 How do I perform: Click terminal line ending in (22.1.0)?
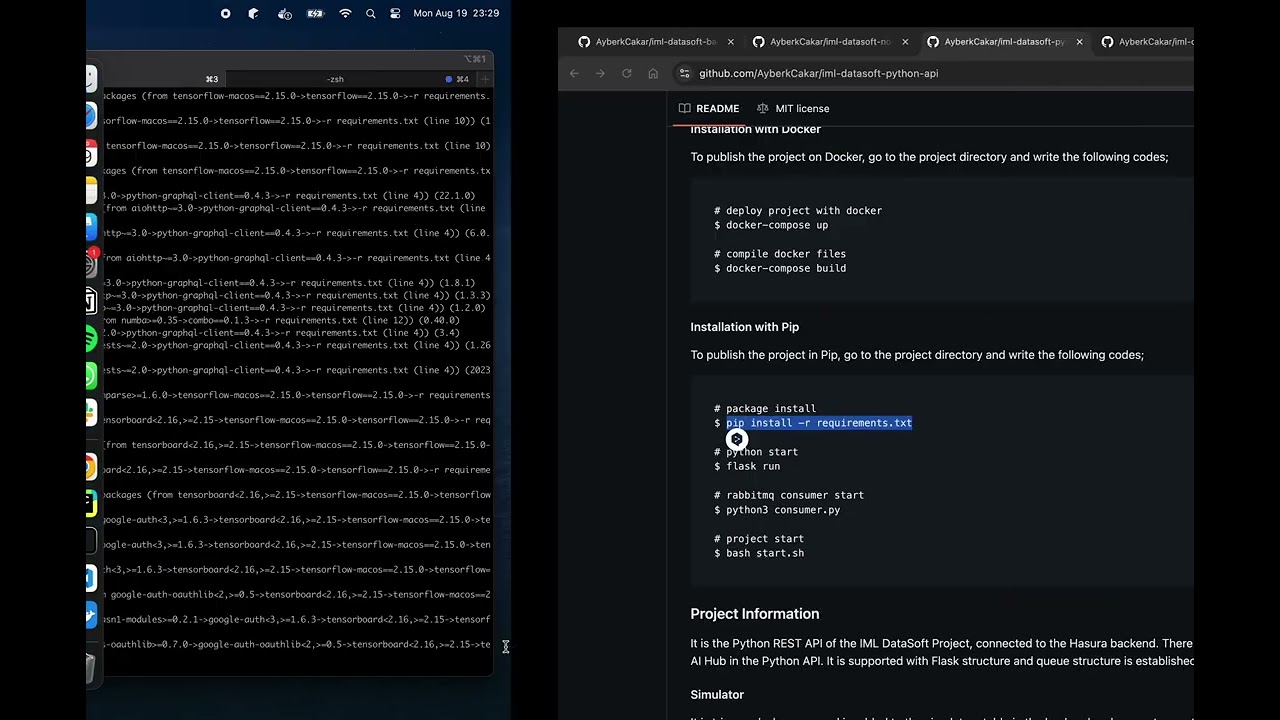coord(289,196)
